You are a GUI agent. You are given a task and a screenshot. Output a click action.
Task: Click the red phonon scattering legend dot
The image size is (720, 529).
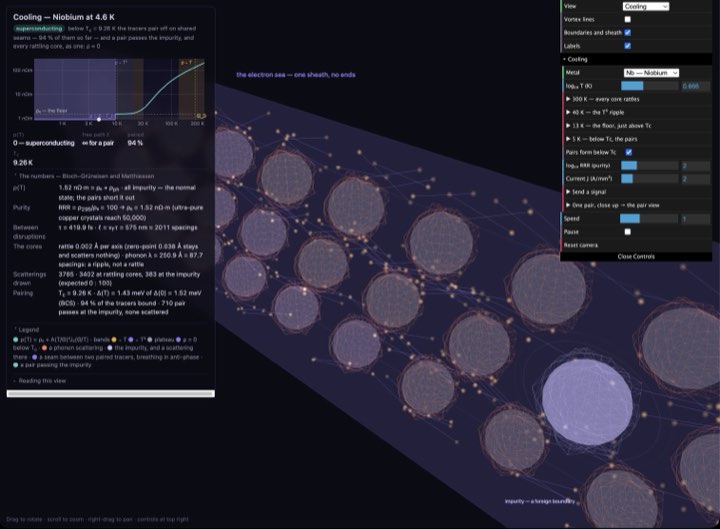pyautogui.click(x=45, y=348)
